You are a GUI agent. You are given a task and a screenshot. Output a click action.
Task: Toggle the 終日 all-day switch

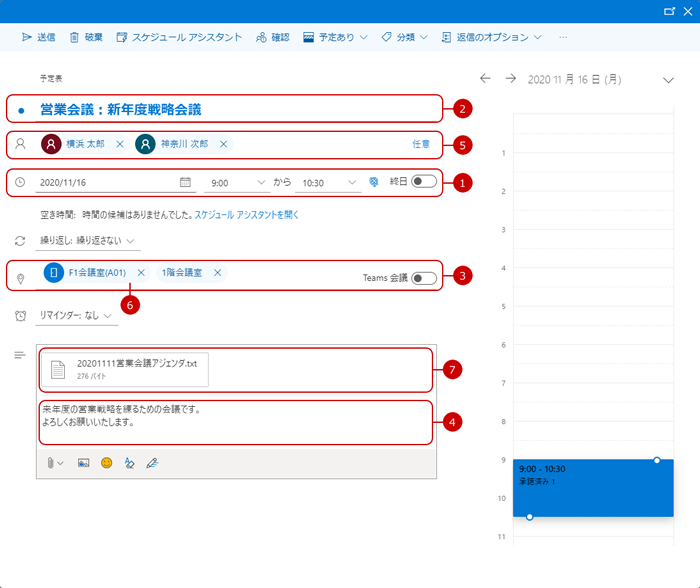(x=424, y=182)
